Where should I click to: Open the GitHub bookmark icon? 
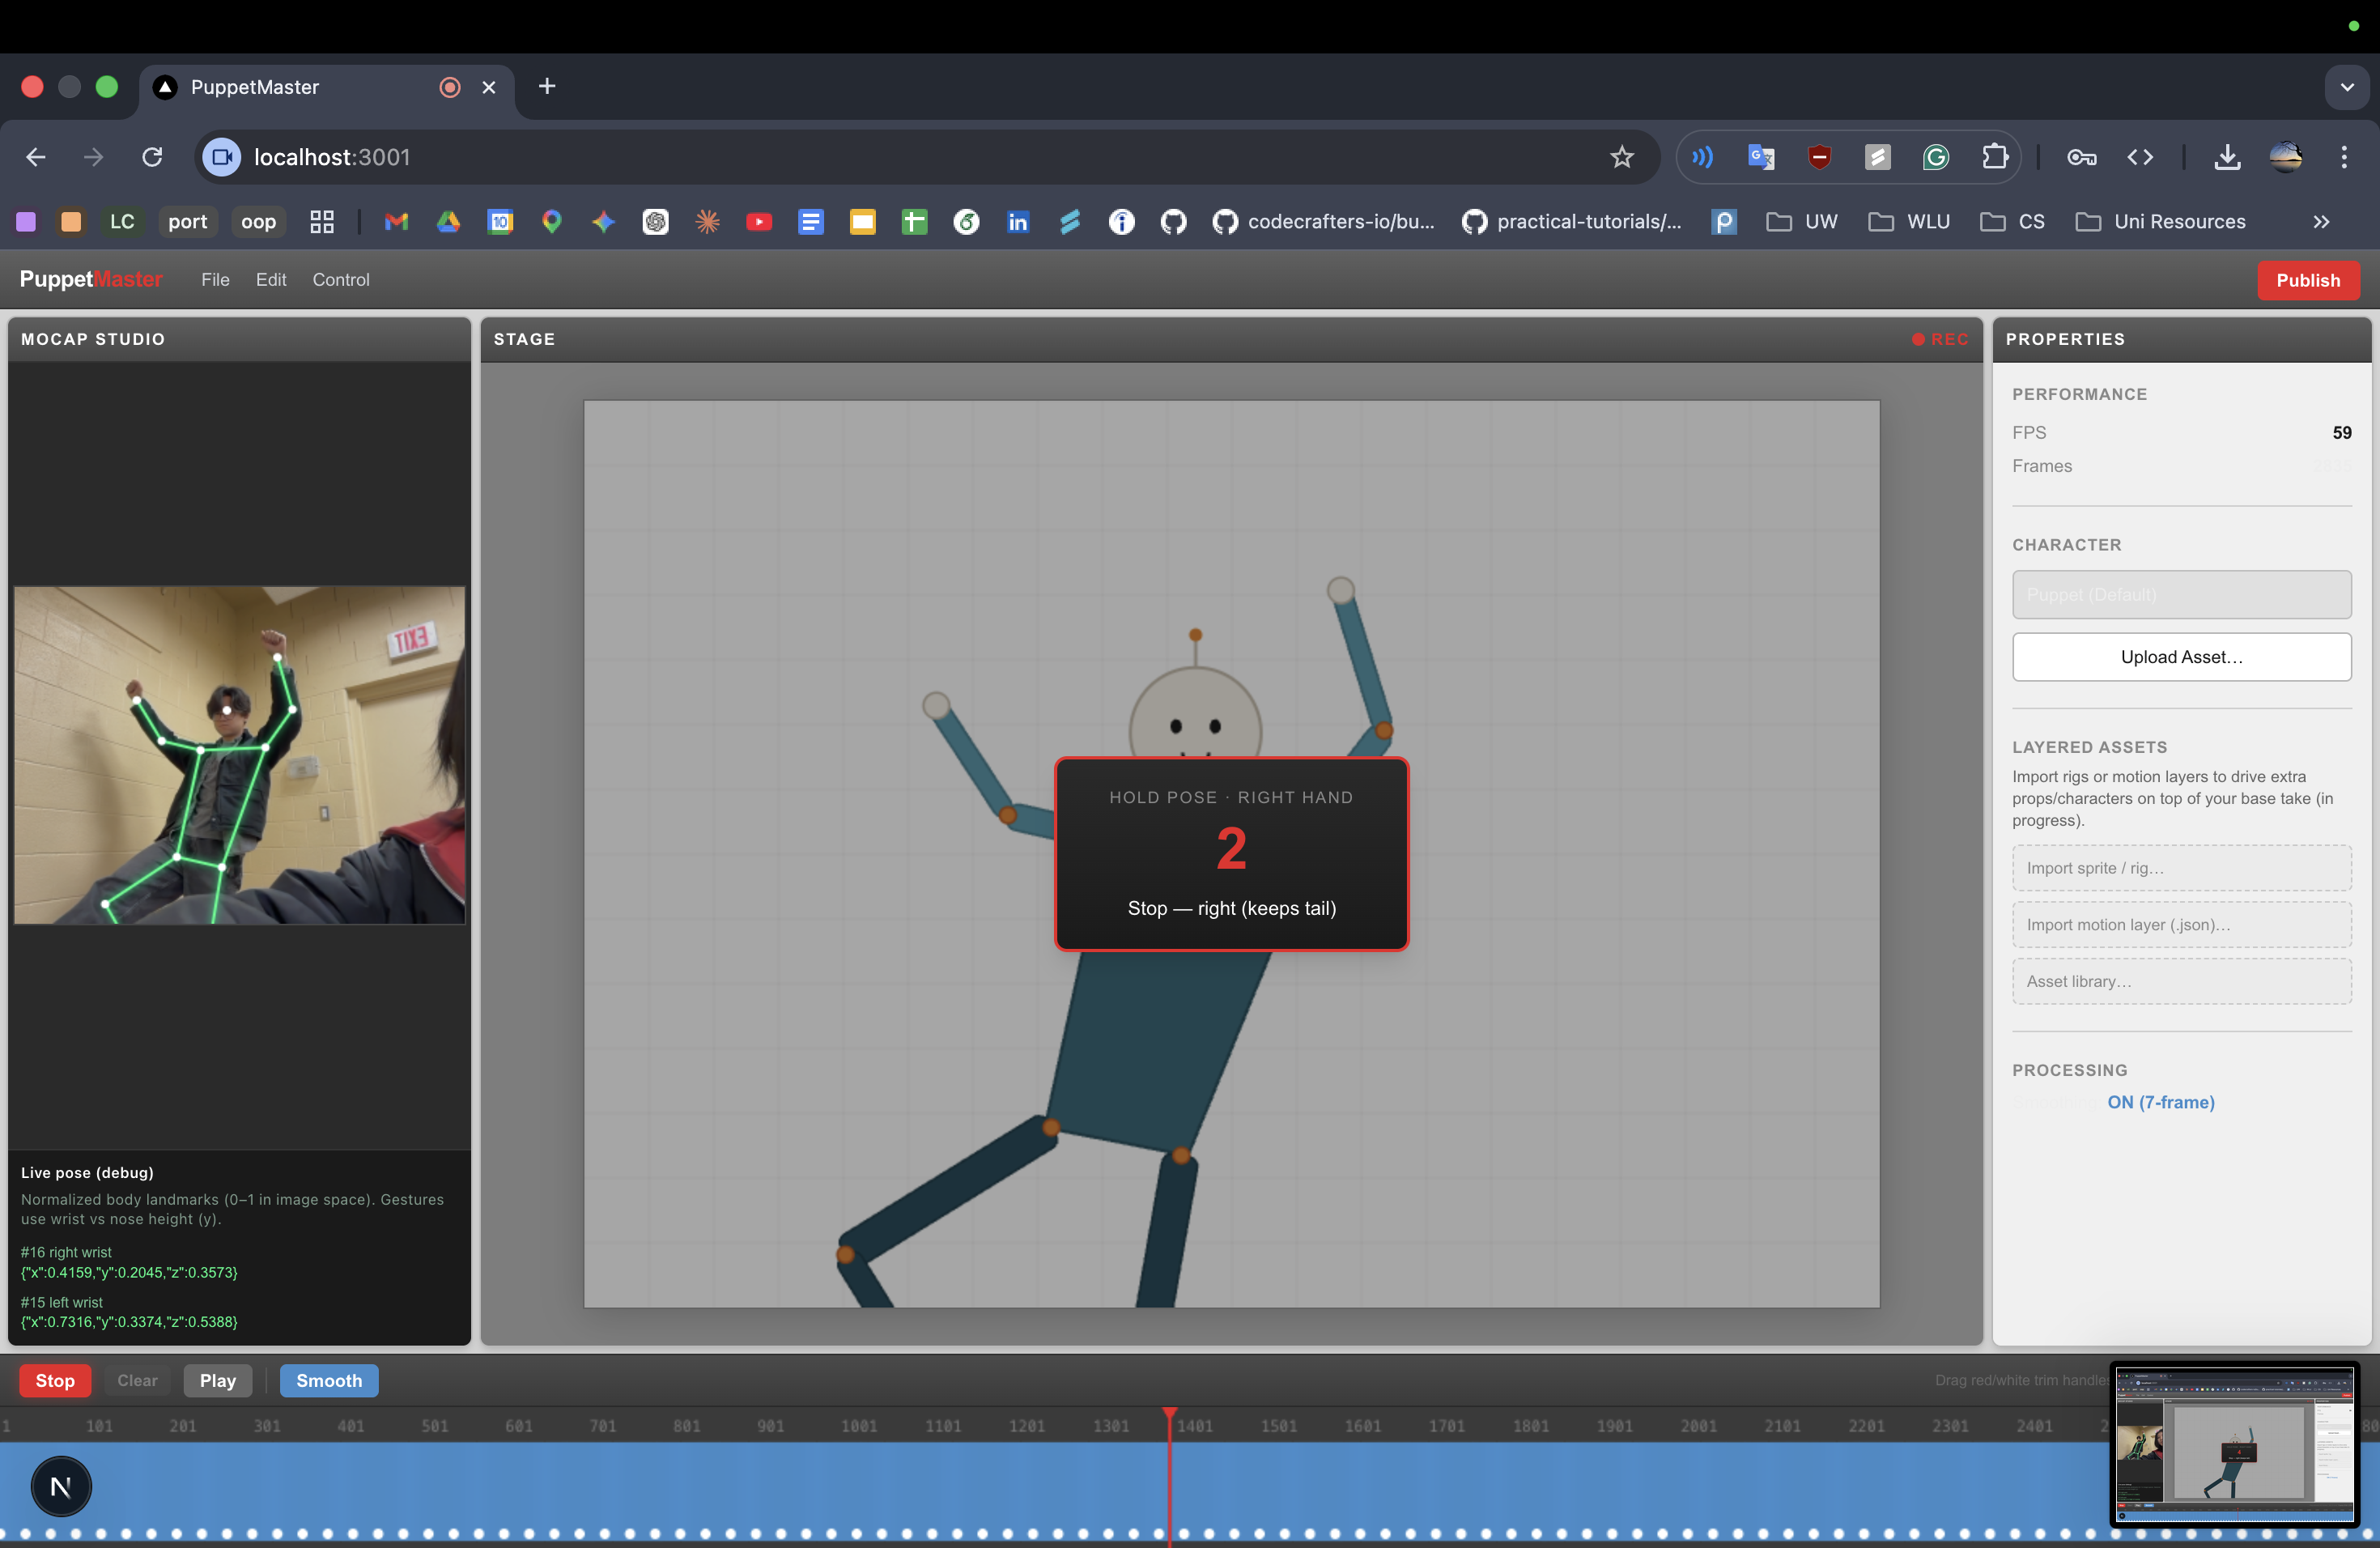point(1173,221)
